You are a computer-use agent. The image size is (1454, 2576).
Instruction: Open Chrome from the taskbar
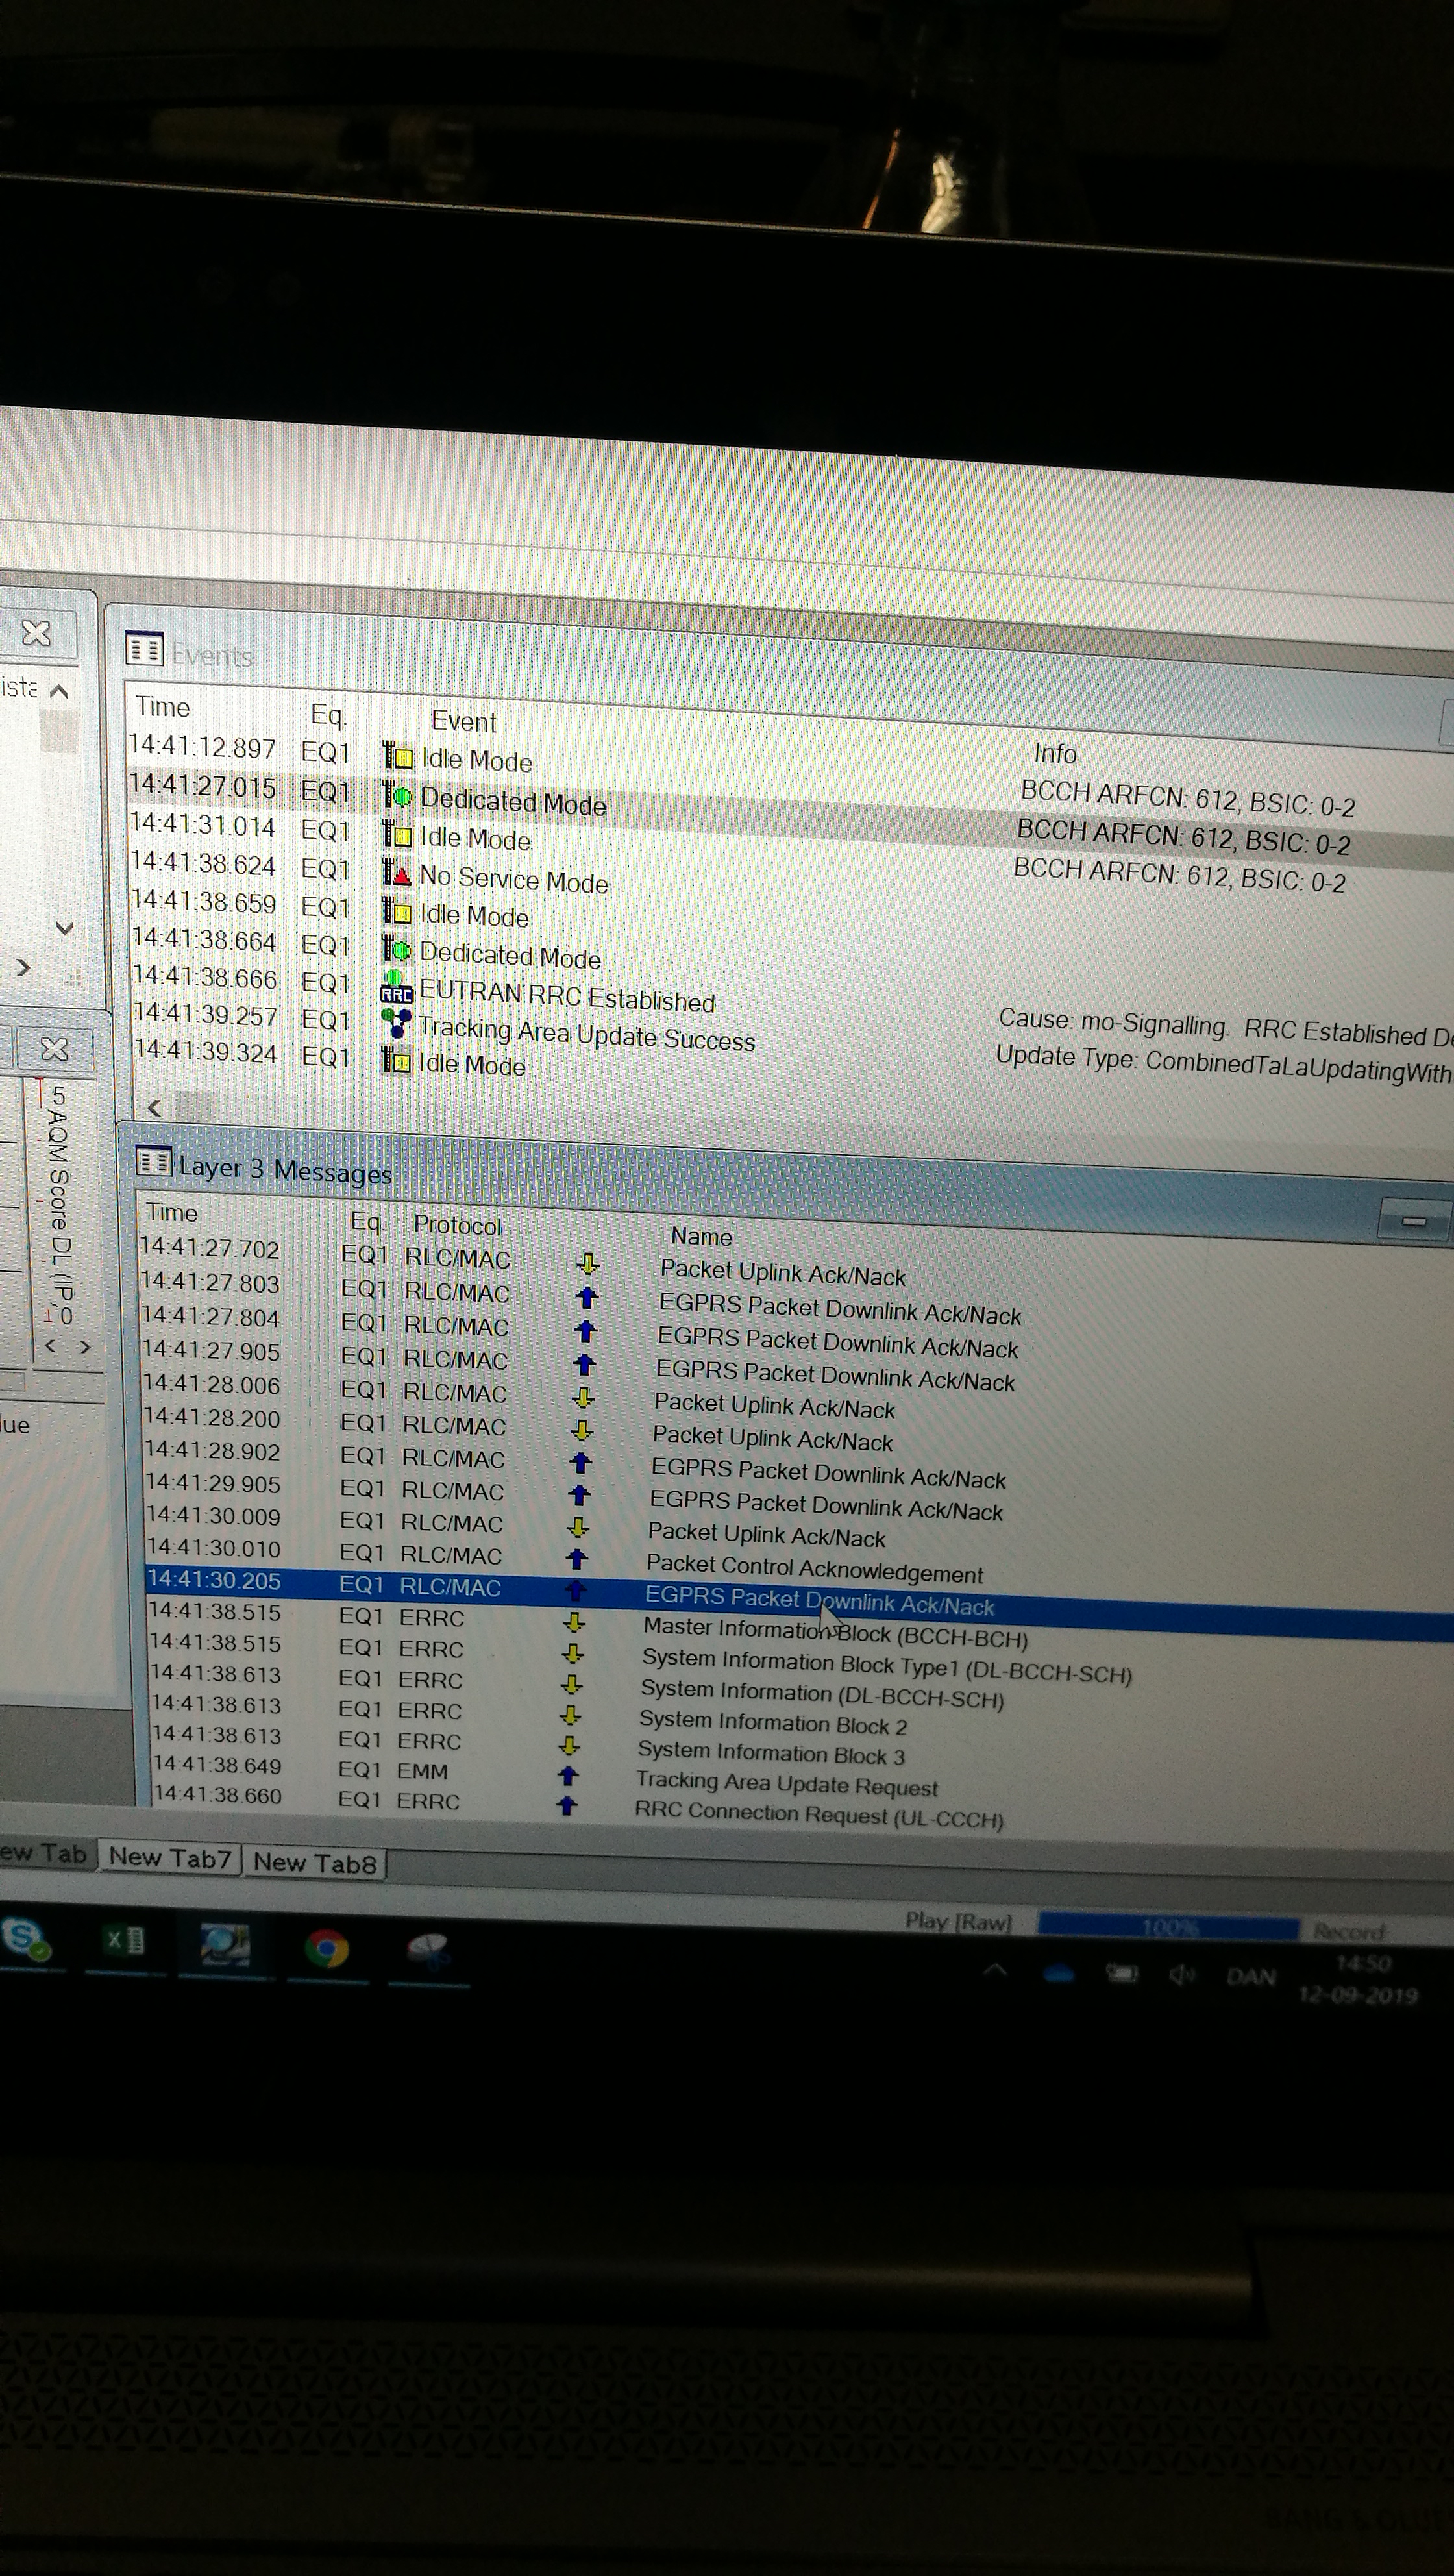pos(326,1948)
